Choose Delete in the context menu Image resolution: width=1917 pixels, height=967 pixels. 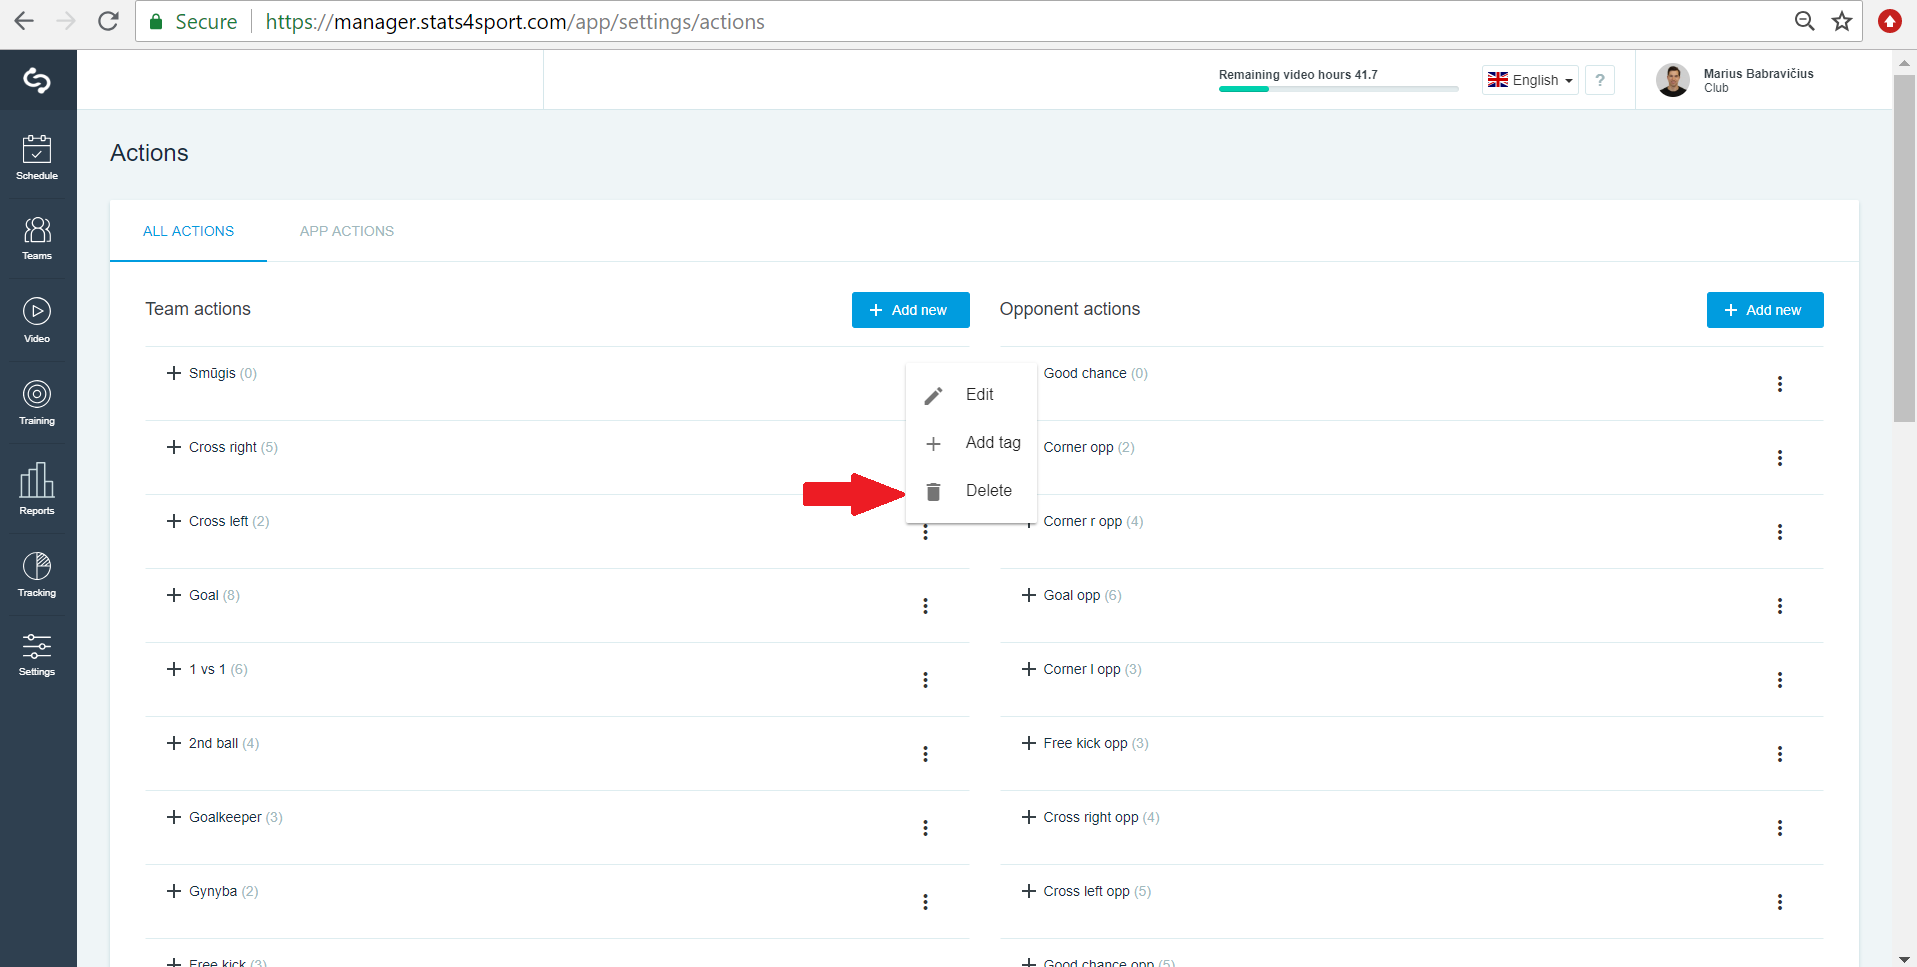click(971, 491)
